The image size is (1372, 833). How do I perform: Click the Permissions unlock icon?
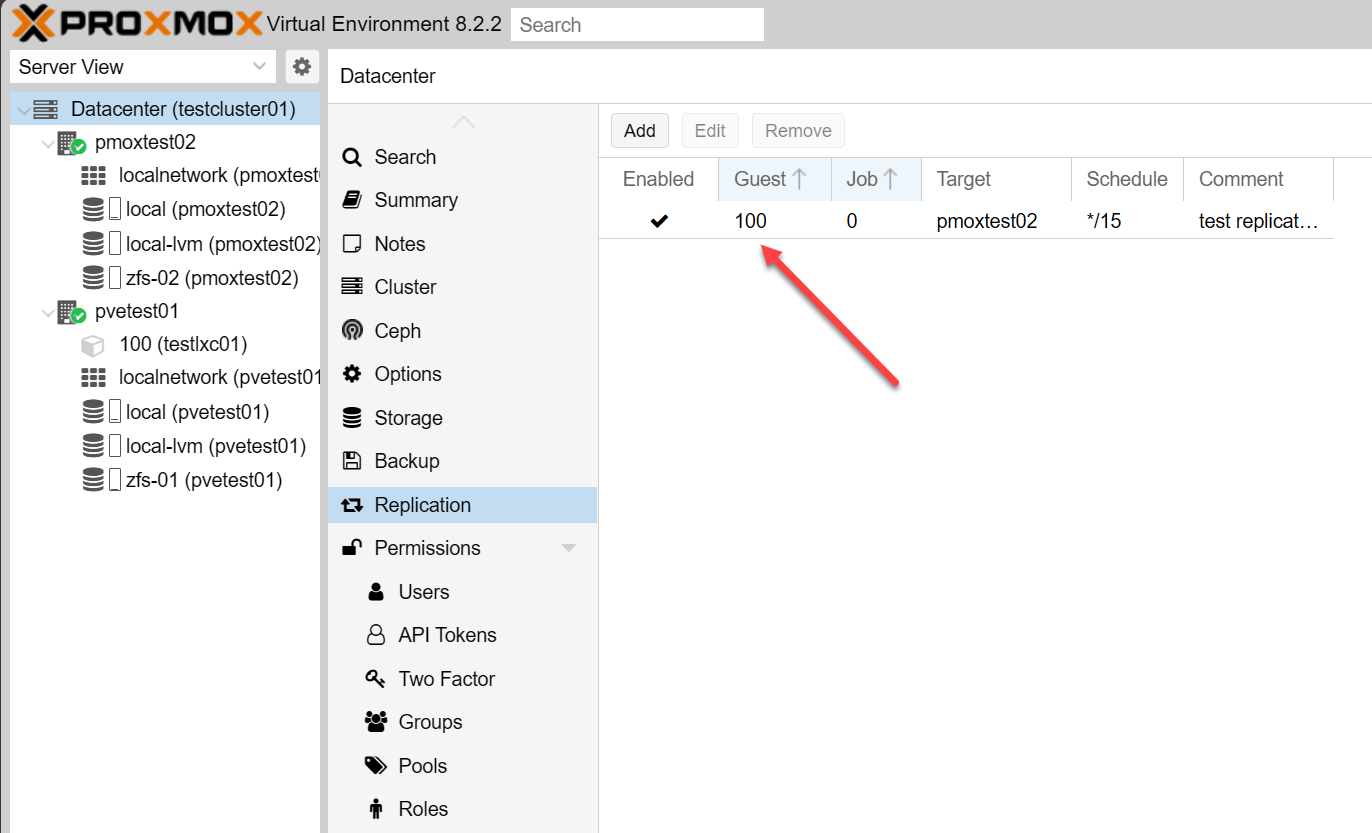352,547
